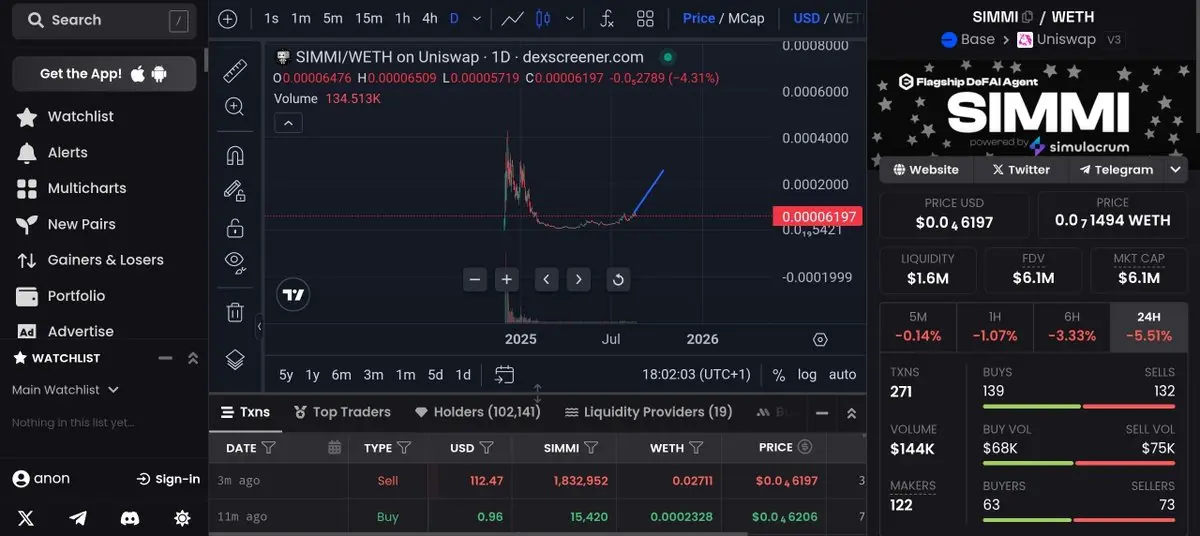
Task: Copy SIMMI token address icon
Action: (x=1027, y=17)
